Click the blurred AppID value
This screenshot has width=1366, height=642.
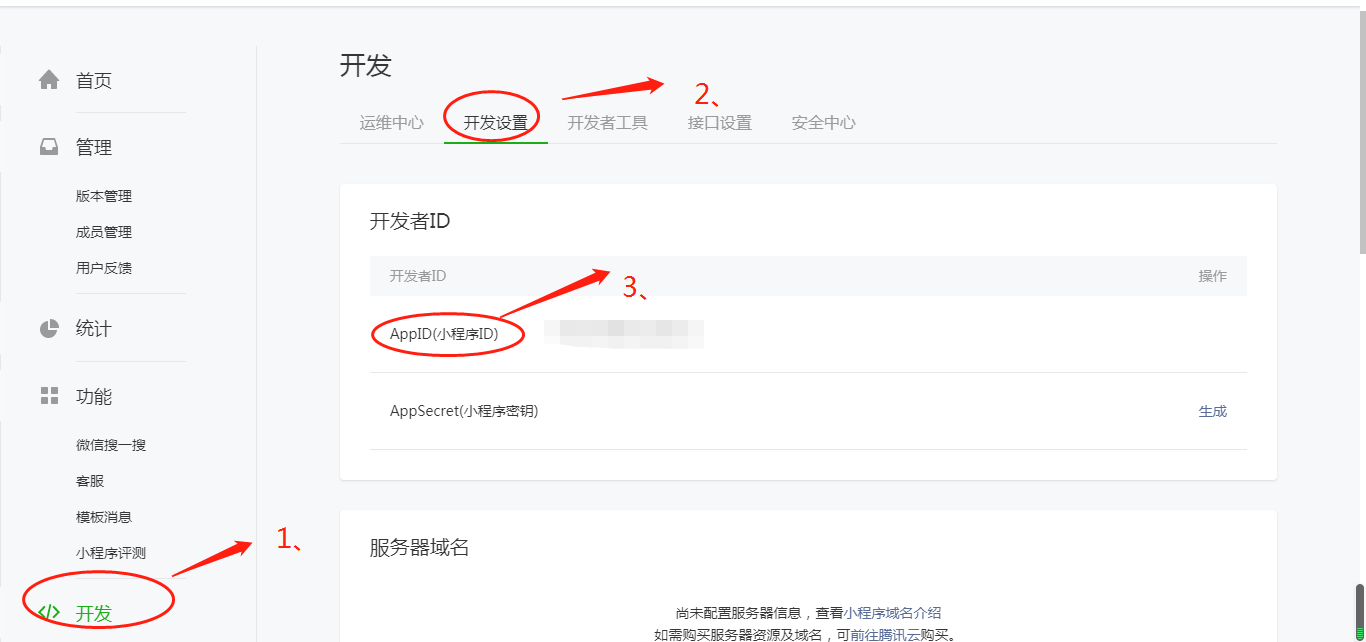click(624, 334)
